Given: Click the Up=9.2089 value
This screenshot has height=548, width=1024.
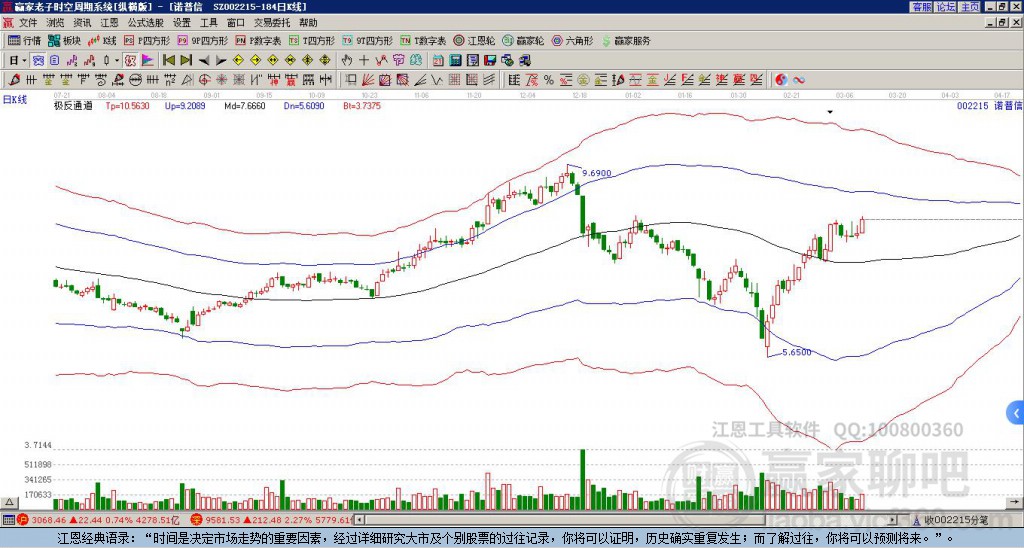Looking at the screenshot, I should click(x=185, y=106).
